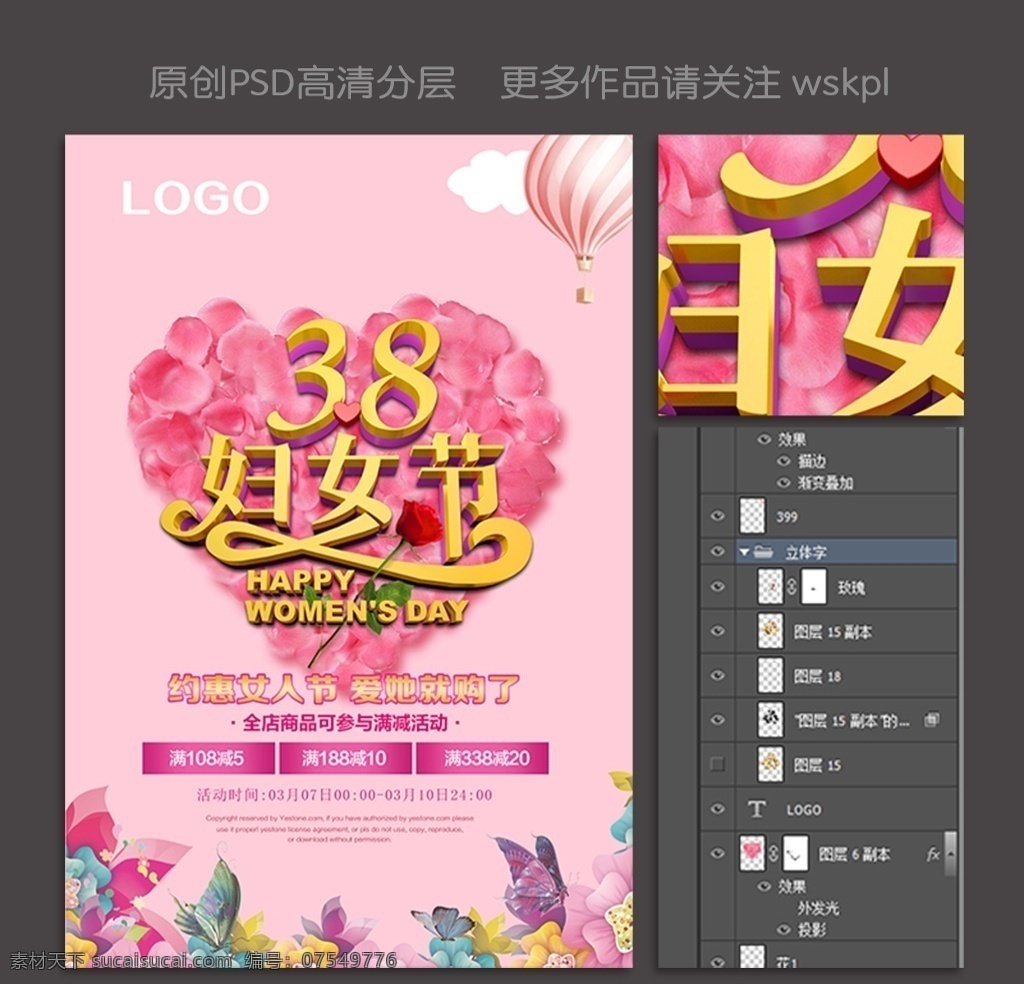Click the 图层 15 副本 的... layer thumbnail
This screenshot has width=1024, height=984.
click(x=771, y=720)
